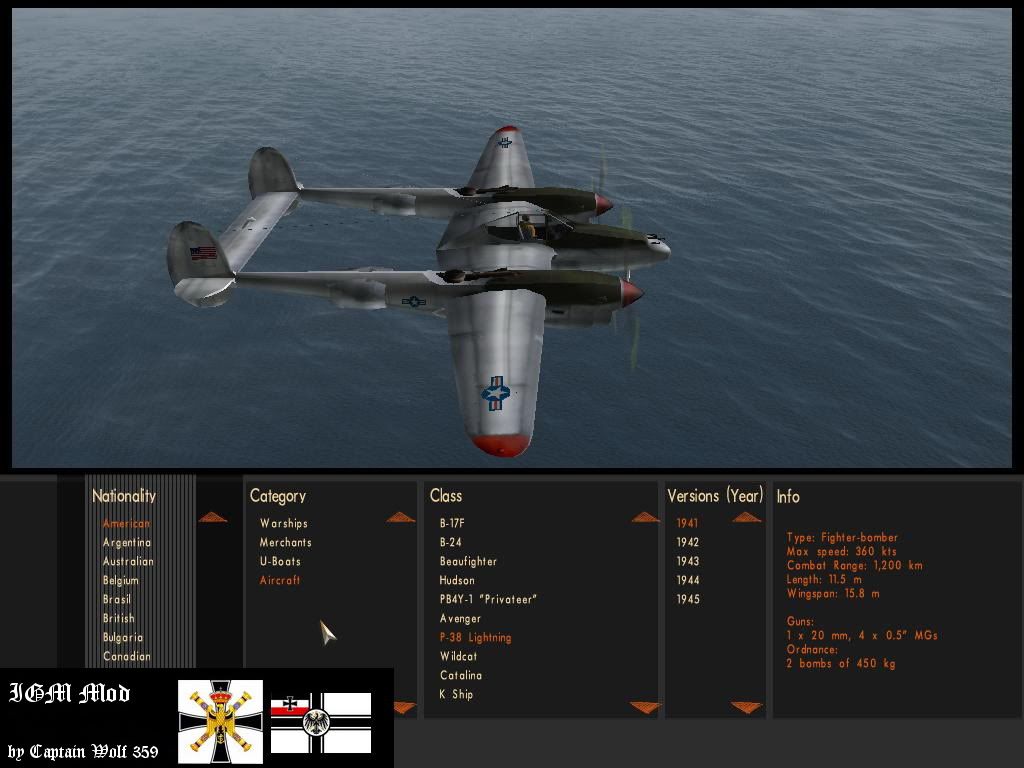Pick Beaufighter in Class list
This screenshot has height=768, width=1024.
point(468,561)
